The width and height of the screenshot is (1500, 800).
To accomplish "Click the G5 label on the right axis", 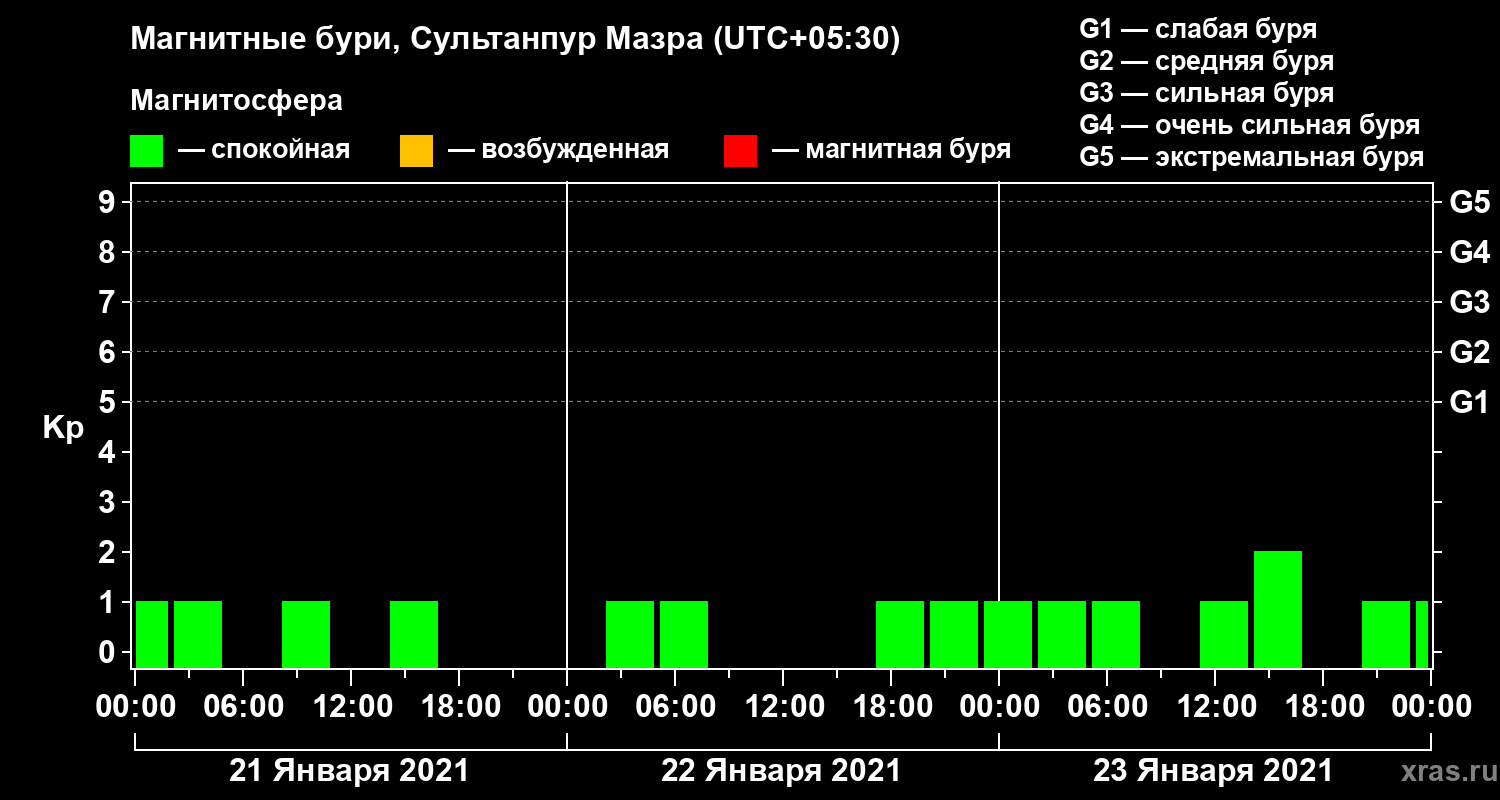I will (1469, 202).
